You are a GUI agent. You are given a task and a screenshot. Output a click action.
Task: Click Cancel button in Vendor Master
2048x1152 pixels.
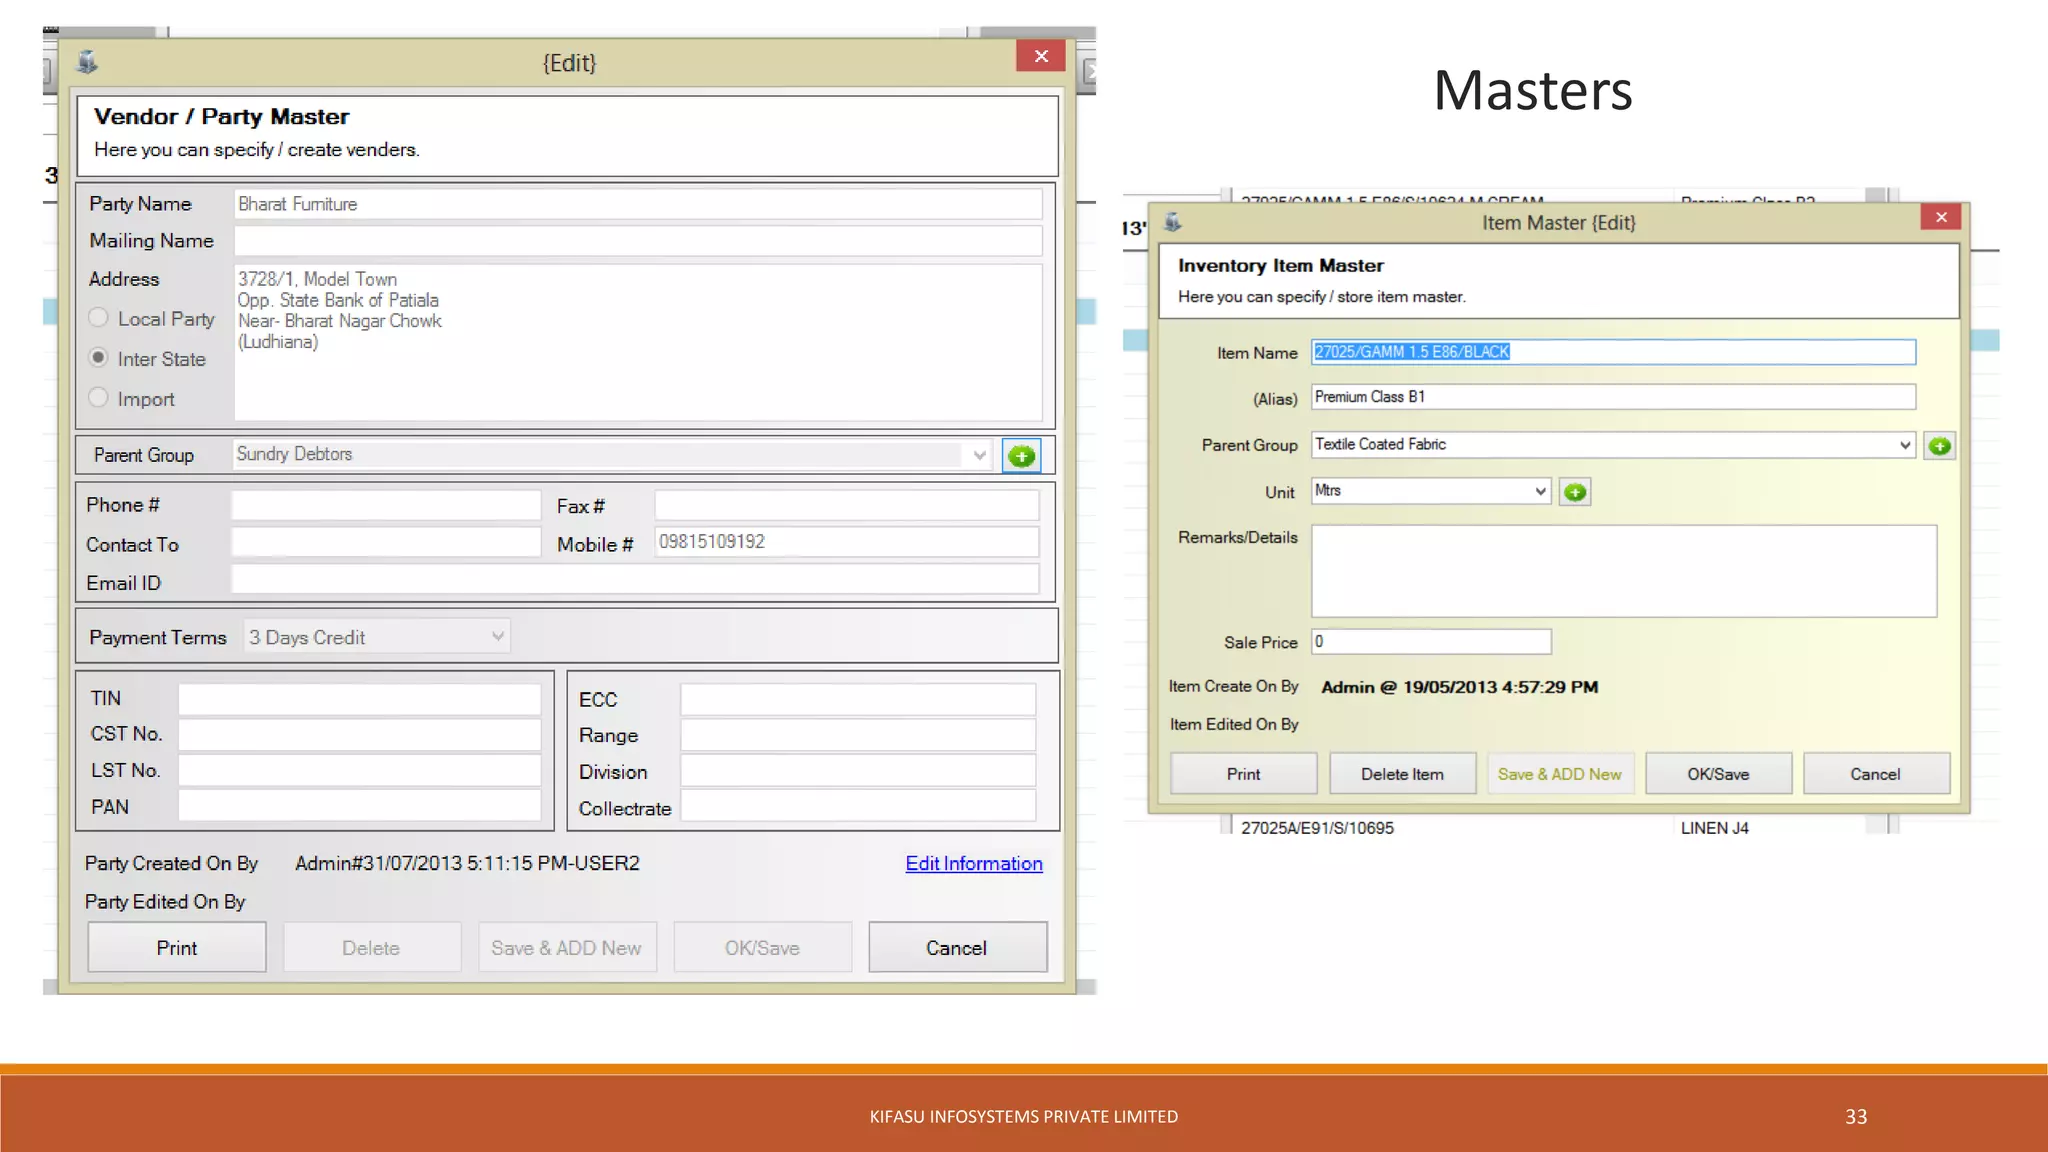click(x=957, y=947)
